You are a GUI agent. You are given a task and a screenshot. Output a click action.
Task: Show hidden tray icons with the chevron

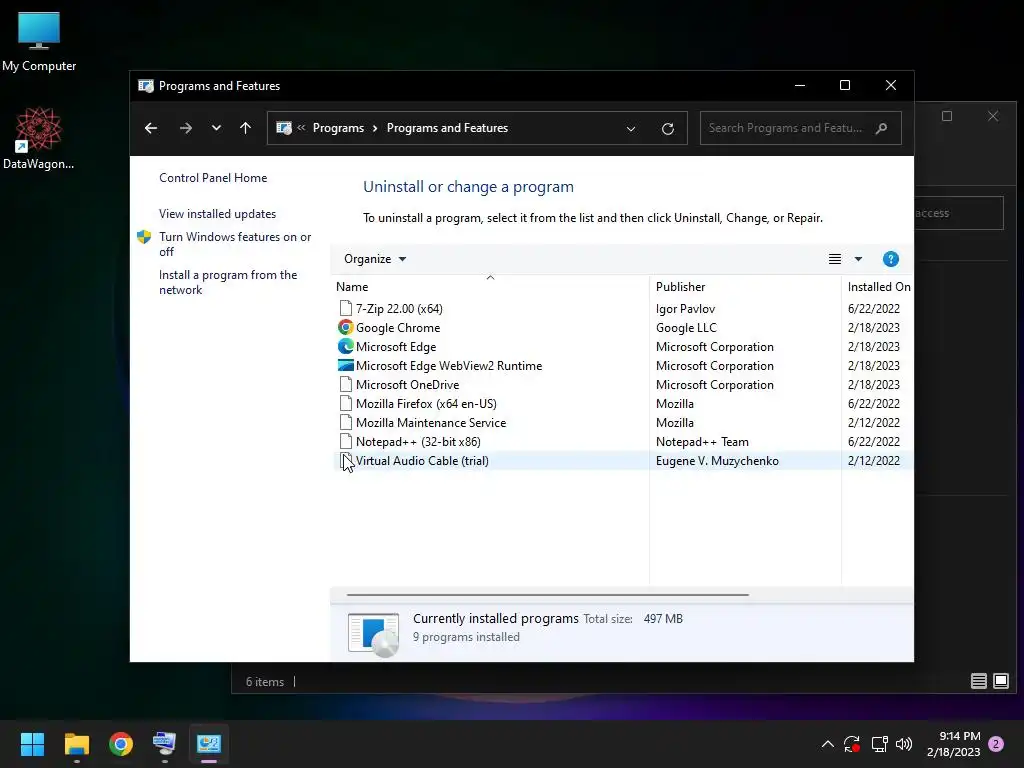pyautogui.click(x=827, y=744)
